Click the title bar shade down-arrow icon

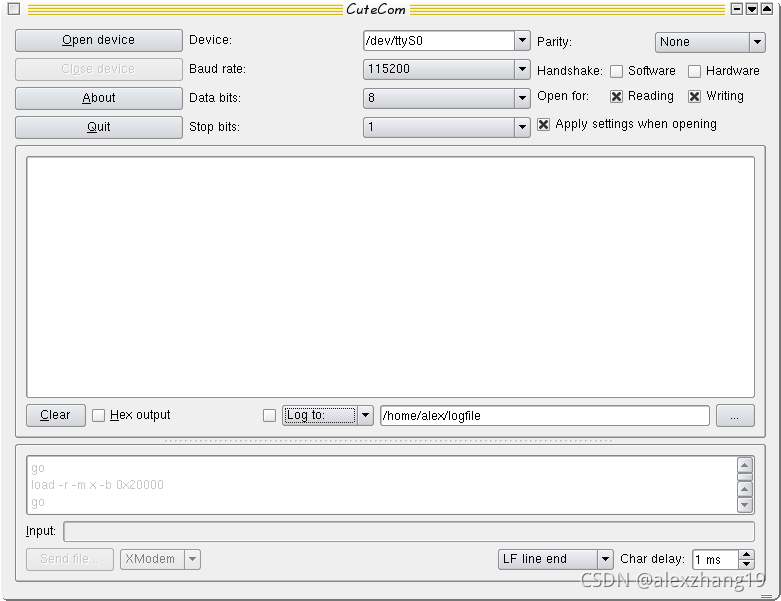click(752, 9)
